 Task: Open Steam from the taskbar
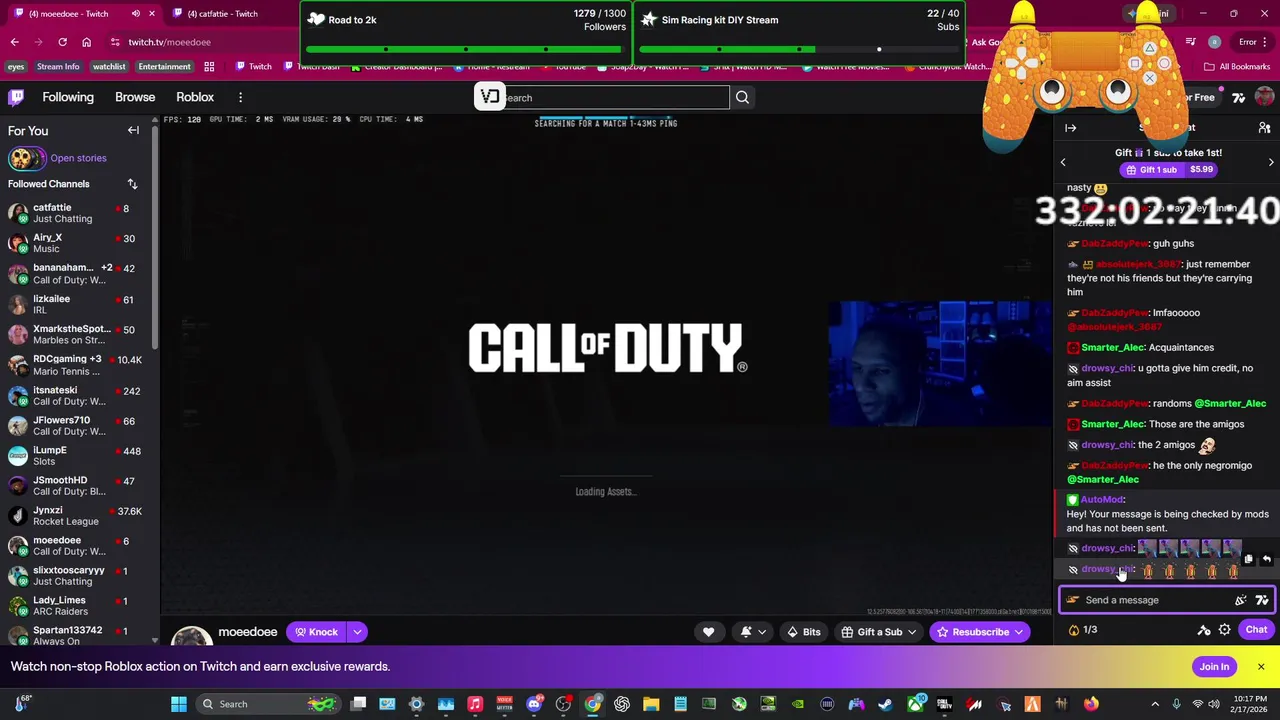coord(885,704)
